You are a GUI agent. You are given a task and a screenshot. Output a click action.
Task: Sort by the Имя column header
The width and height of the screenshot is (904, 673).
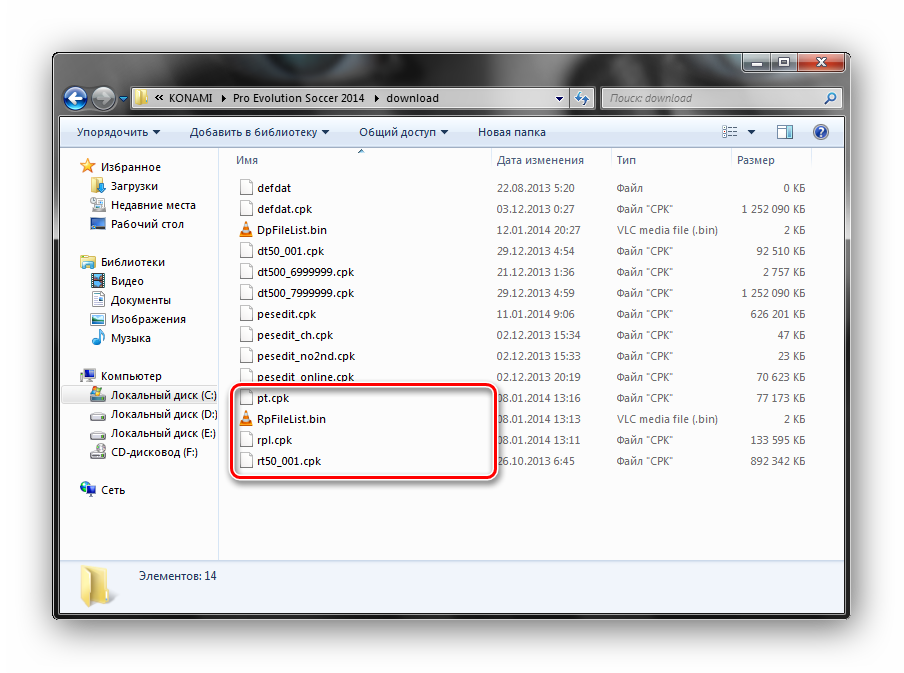coord(247,160)
